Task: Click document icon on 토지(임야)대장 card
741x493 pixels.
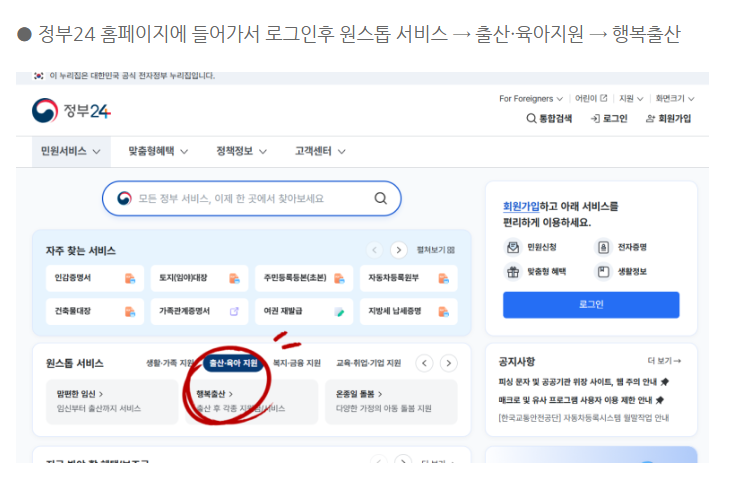Action: tap(234, 278)
